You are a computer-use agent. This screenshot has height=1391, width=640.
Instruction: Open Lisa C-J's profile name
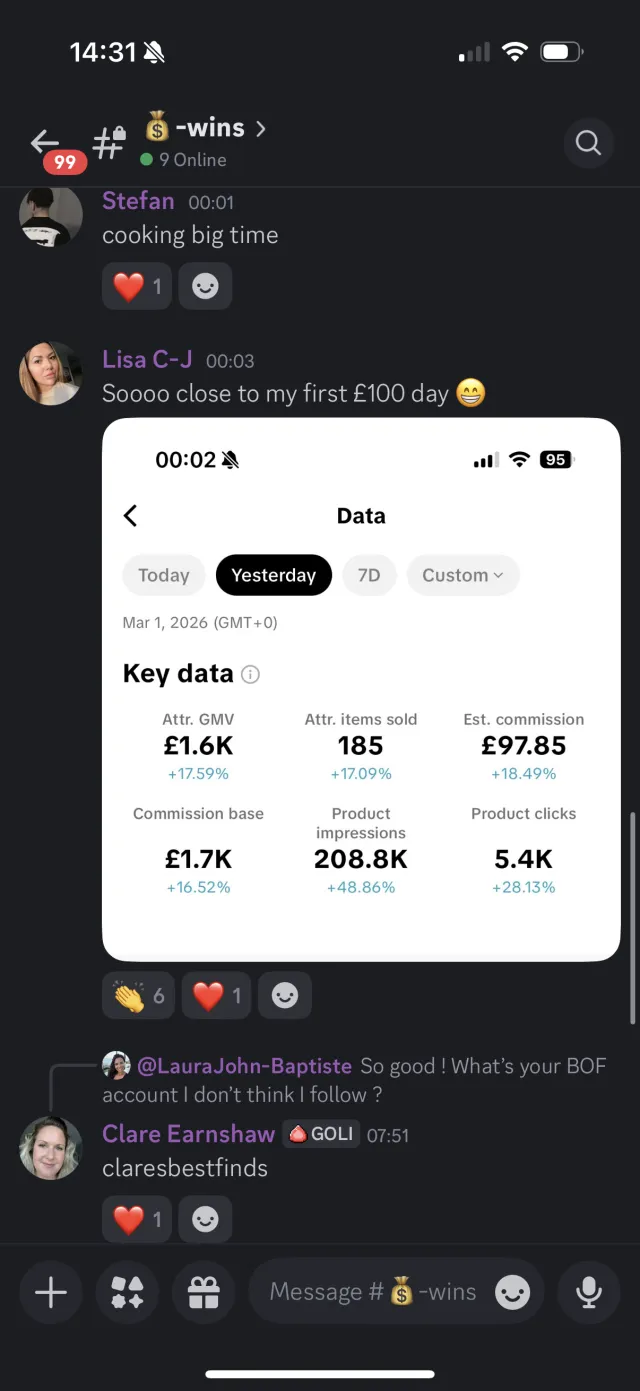147,359
